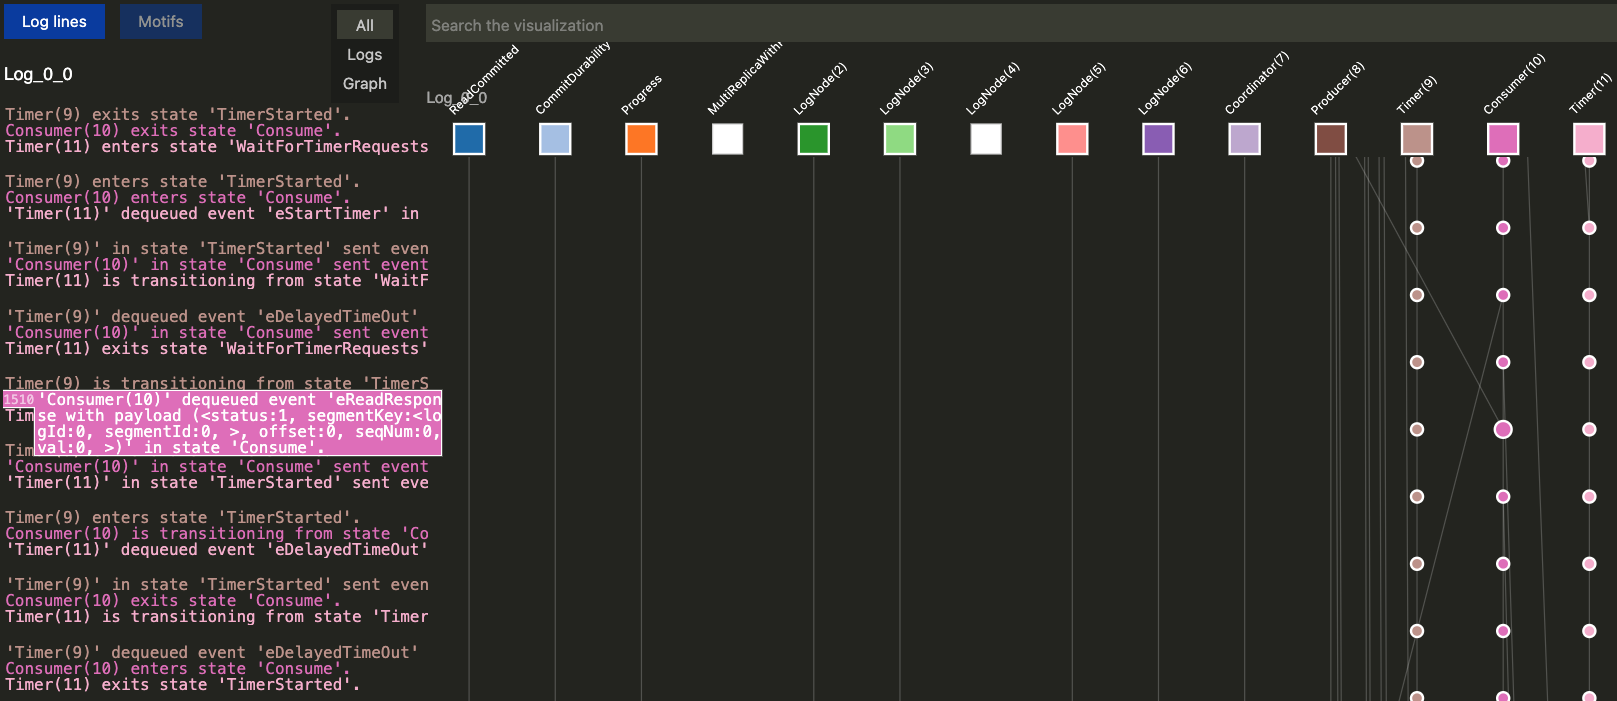
Task: Click the Timer(9) host square
Action: point(1417,139)
